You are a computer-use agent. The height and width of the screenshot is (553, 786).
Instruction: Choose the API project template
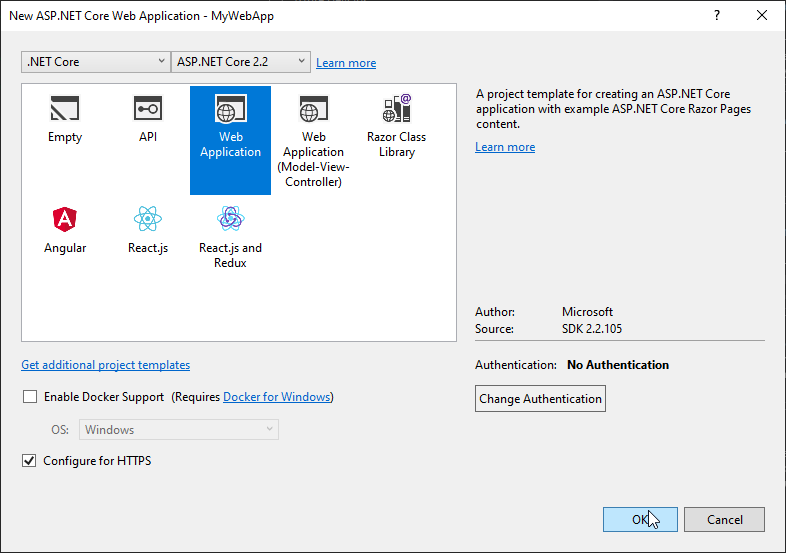tap(148, 110)
